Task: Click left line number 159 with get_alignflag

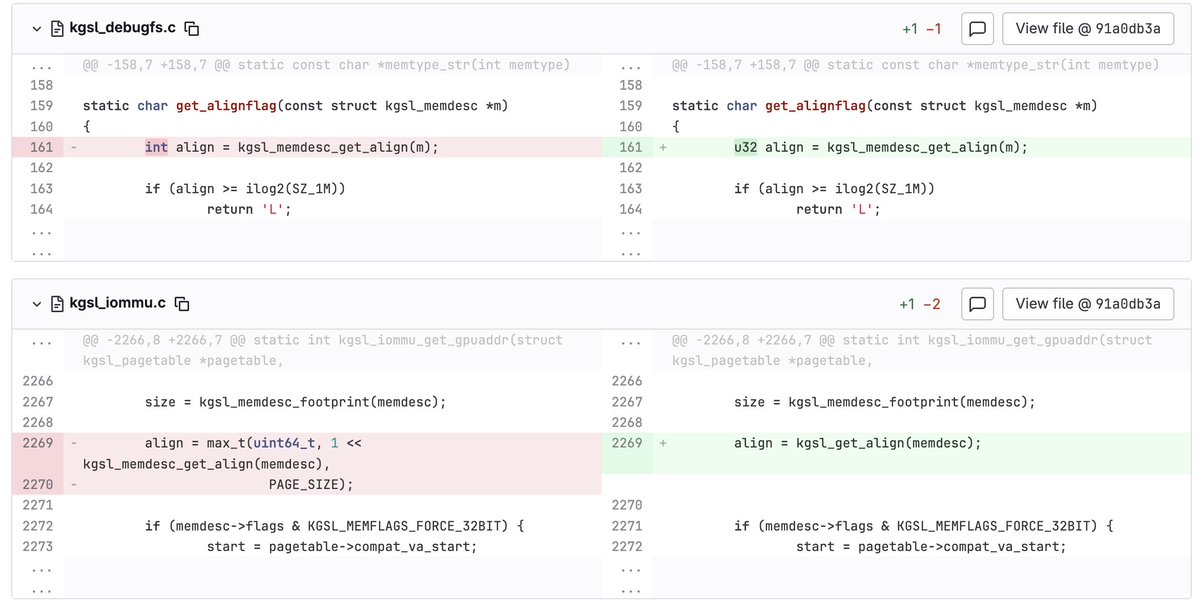Action: (x=41, y=106)
